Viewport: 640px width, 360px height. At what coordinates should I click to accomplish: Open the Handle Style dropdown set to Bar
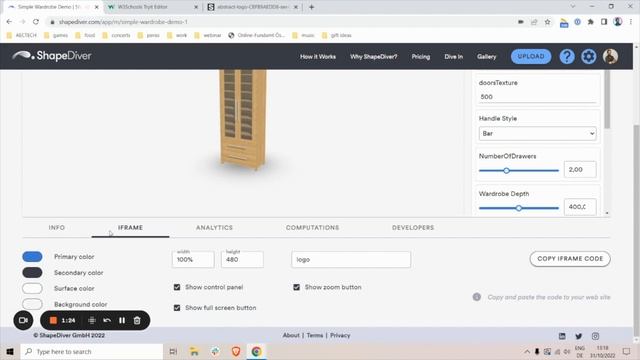click(x=537, y=133)
